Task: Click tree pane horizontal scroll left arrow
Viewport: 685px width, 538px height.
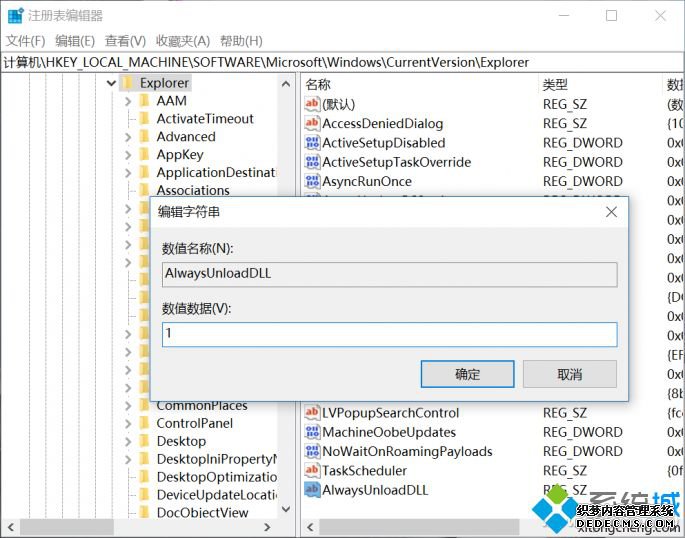Action: [x=11, y=527]
